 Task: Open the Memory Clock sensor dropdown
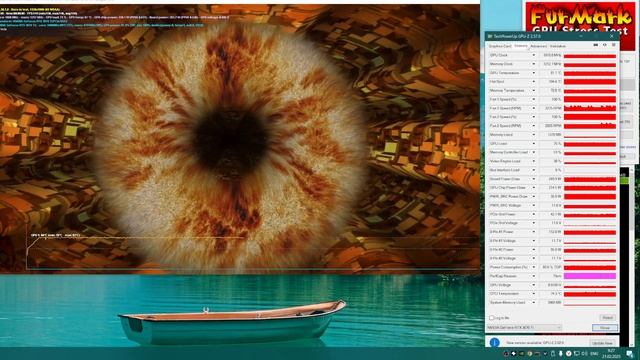click(533, 64)
